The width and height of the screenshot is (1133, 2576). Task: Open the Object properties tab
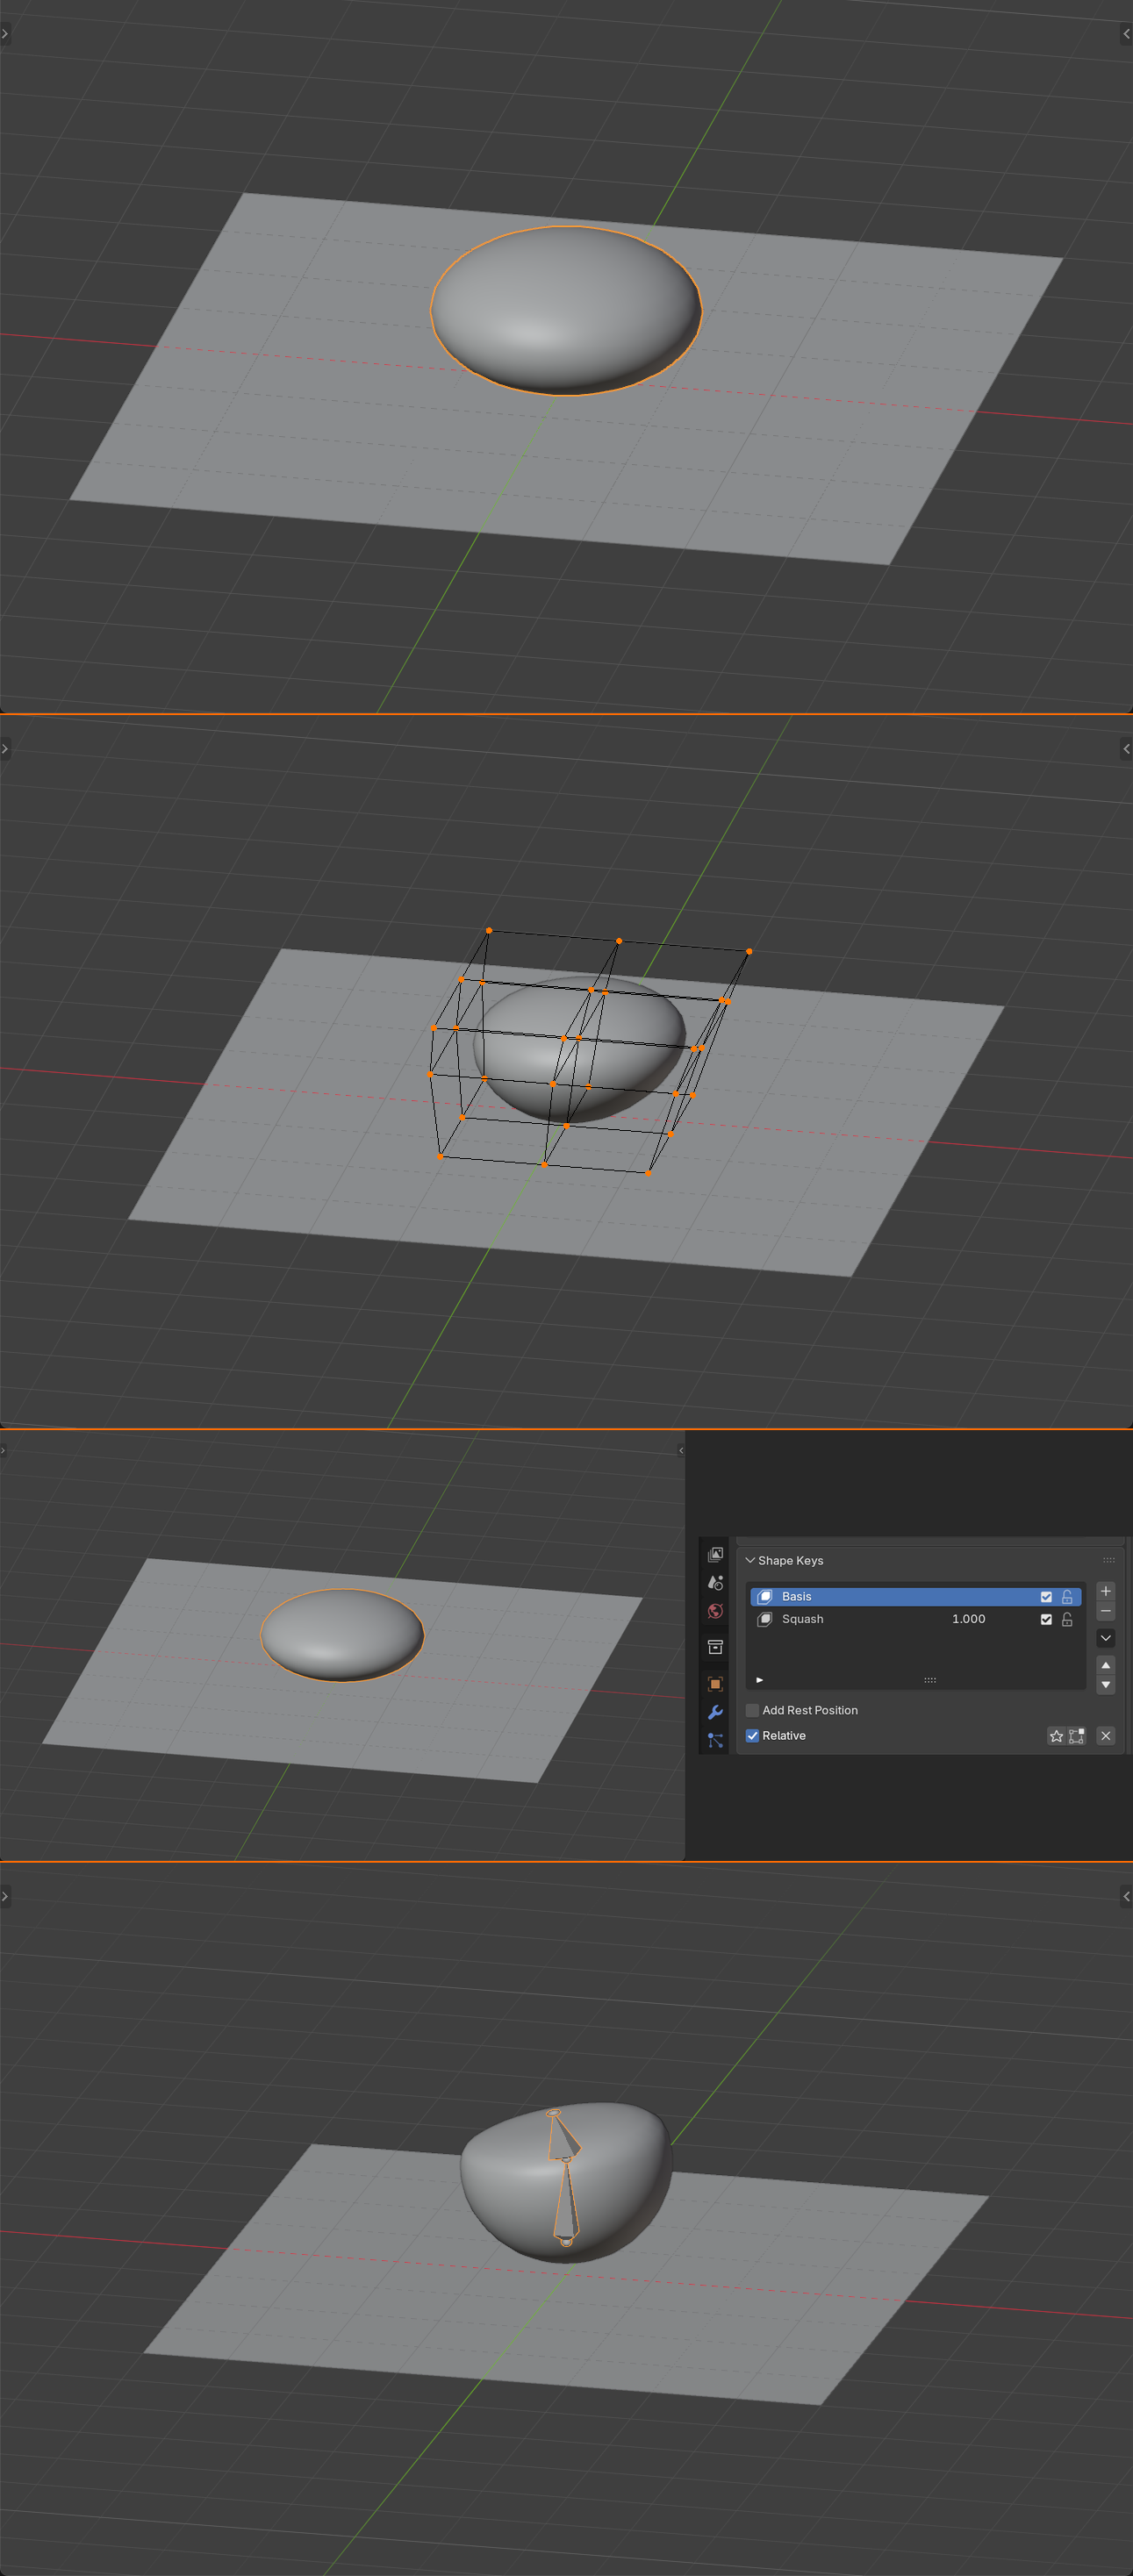tap(715, 1684)
